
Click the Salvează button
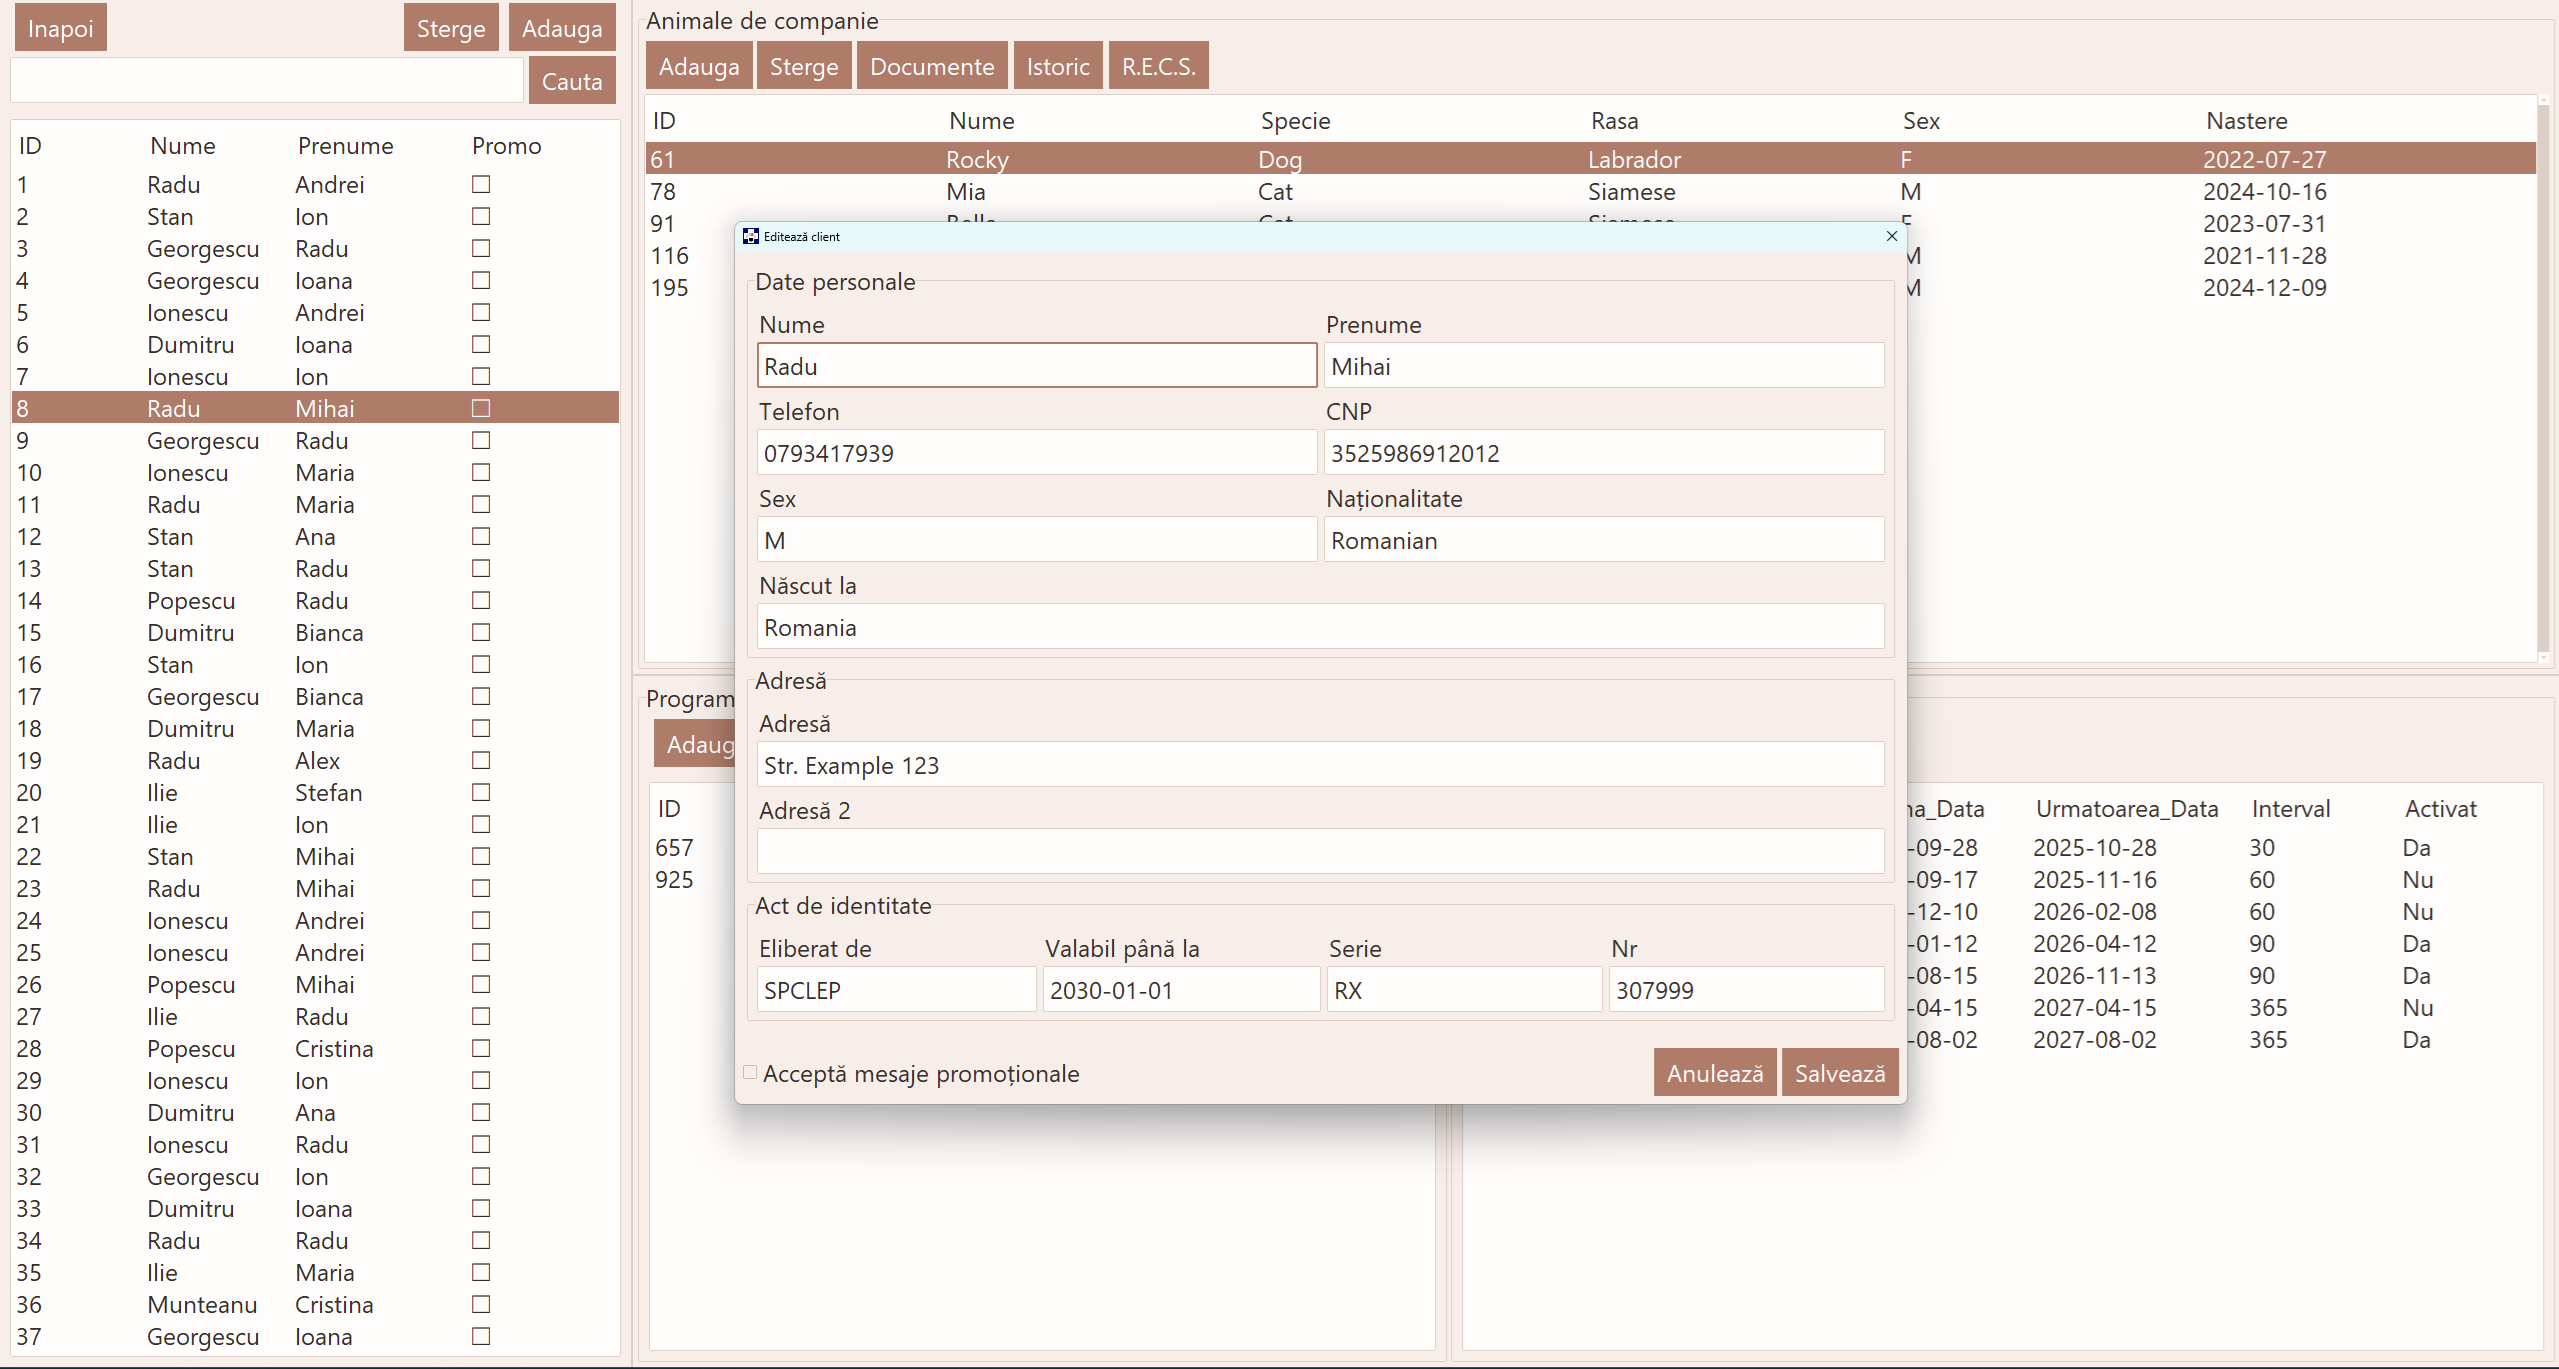click(x=1840, y=1073)
